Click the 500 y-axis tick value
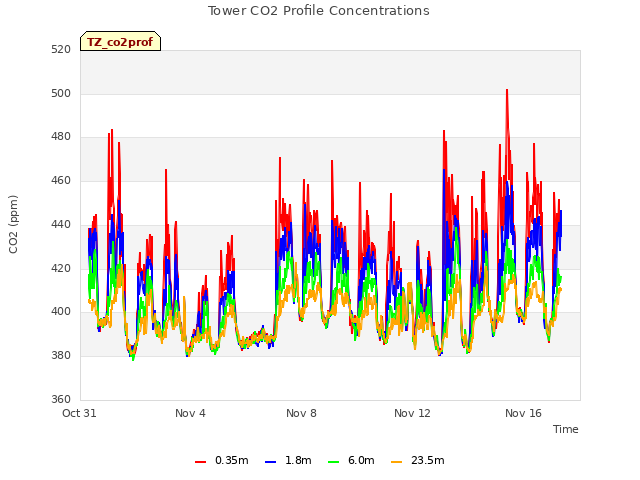This screenshot has width=640, height=480. [61, 93]
